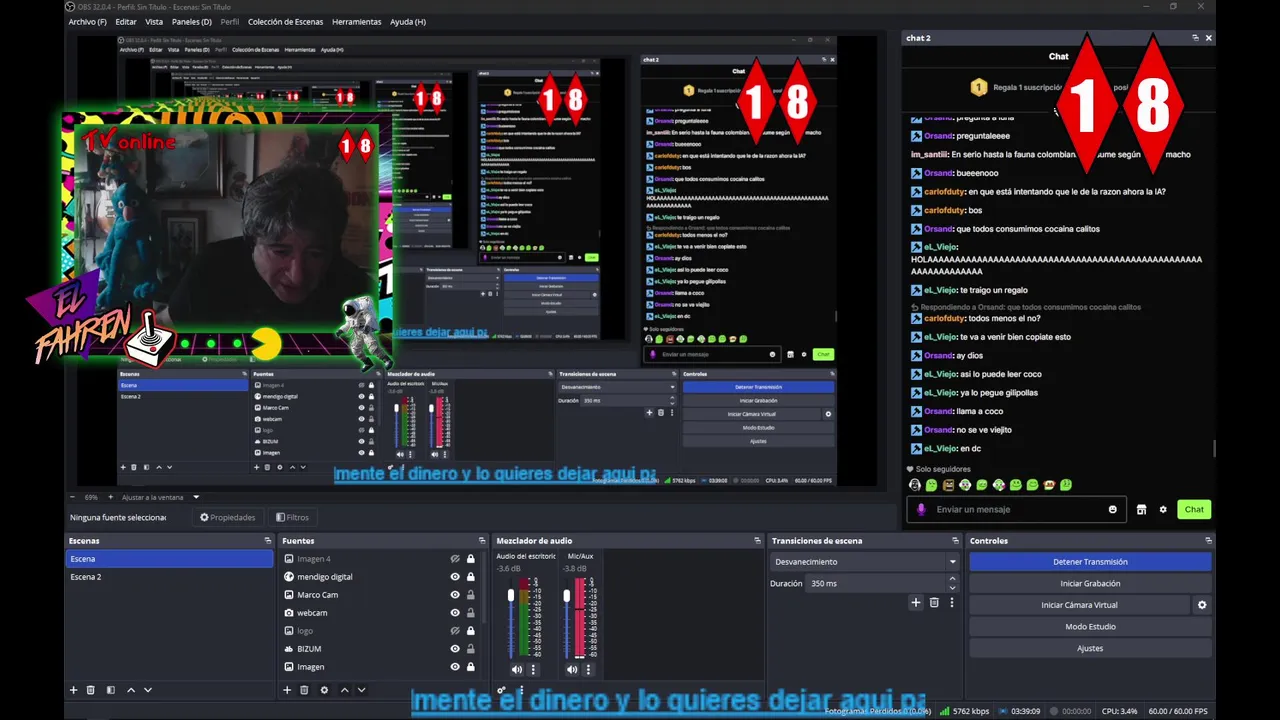Hide mendigo digital source eye icon
Image resolution: width=1280 pixels, height=720 pixels.
(455, 577)
